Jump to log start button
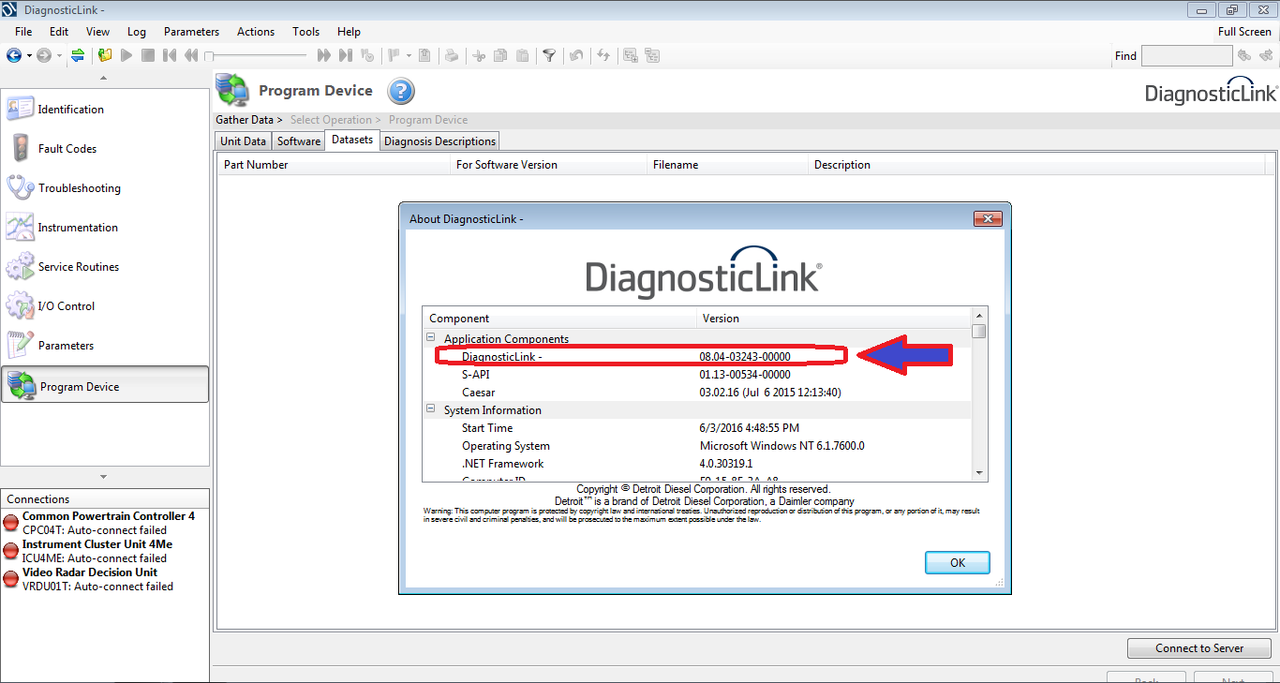Image resolution: width=1280 pixels, height=683 pixels. click(169, 56)
